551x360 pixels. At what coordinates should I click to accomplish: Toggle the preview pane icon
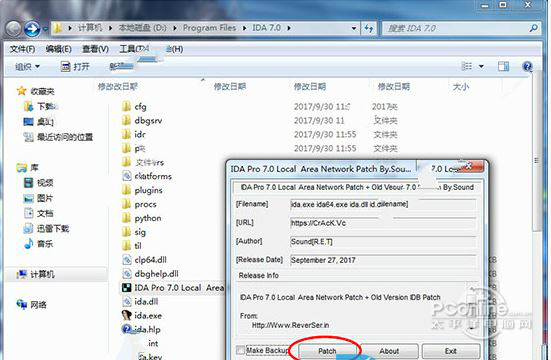click(503, 66)
